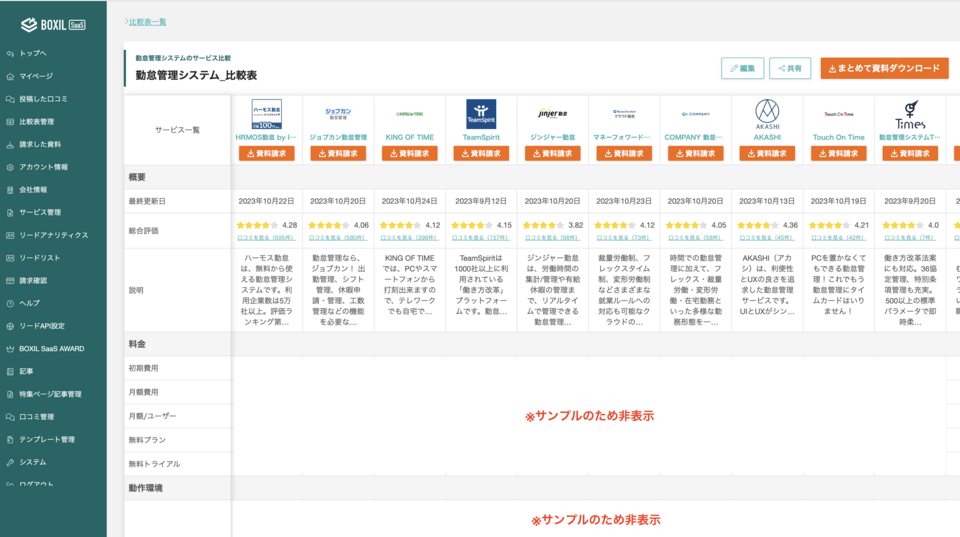Open 比較表管理 in the sidebar
This screenshot has height=537, width=960.
coord(37,122)
